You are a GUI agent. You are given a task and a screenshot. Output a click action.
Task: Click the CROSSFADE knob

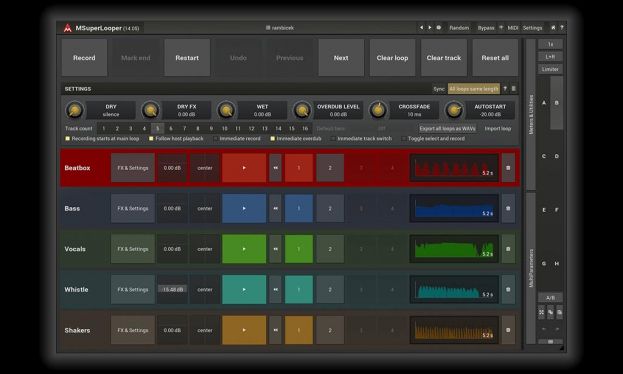click(x=378, y=110)
